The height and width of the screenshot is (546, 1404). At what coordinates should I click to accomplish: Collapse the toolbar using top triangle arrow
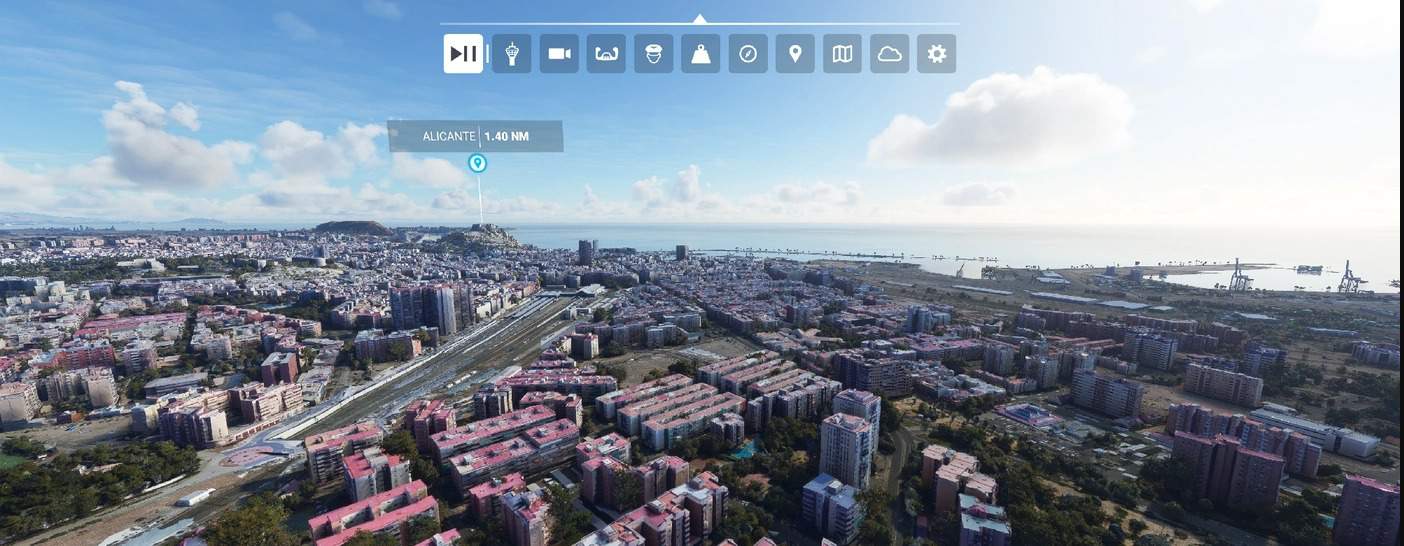[x=700, y=18]
